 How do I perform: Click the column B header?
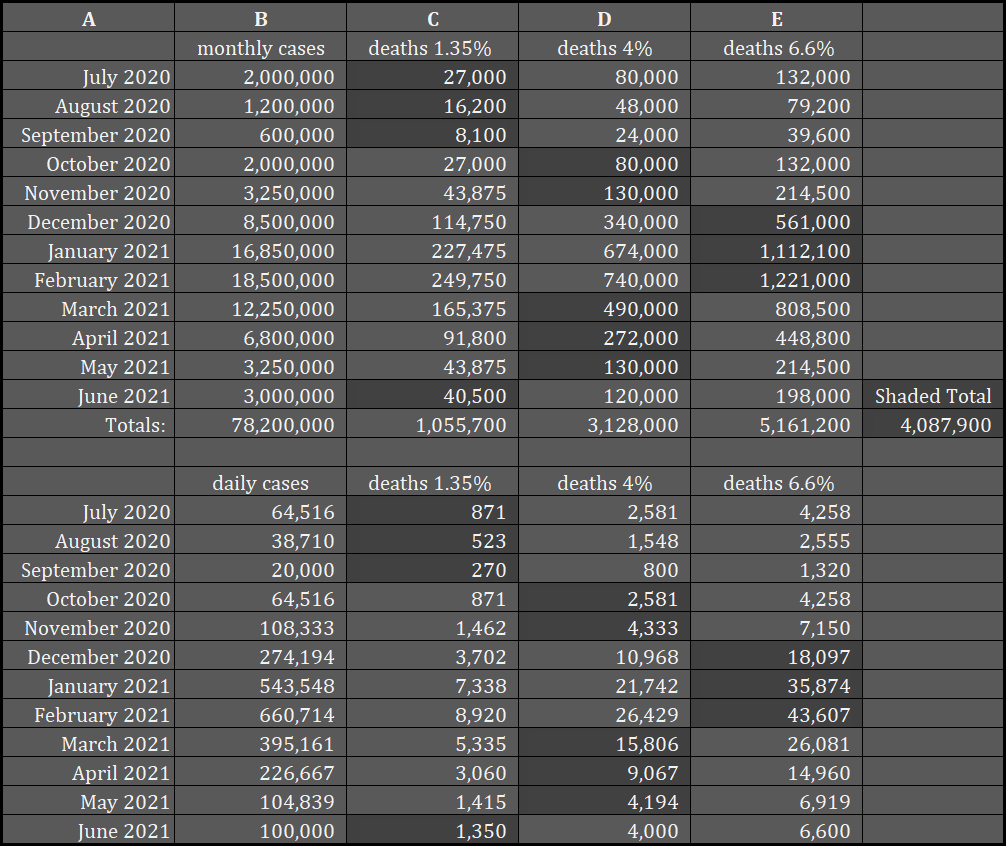pos(261,18)
